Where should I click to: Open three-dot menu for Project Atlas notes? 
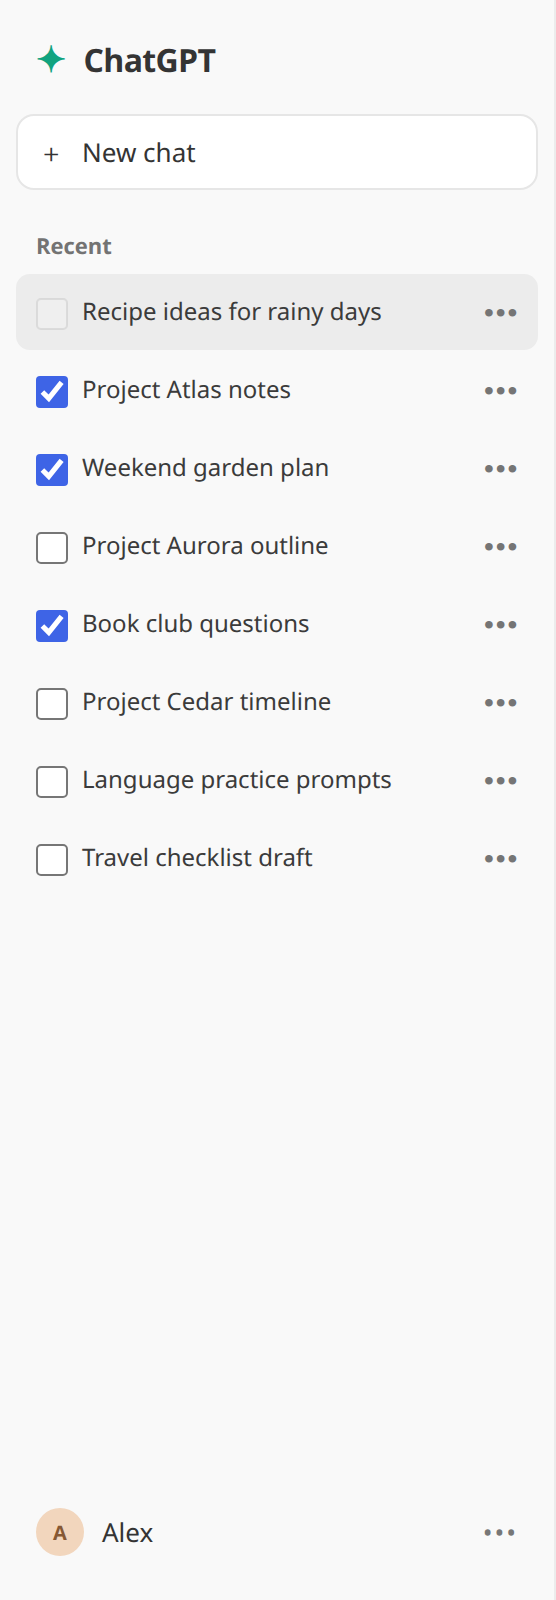click(500, 390)
